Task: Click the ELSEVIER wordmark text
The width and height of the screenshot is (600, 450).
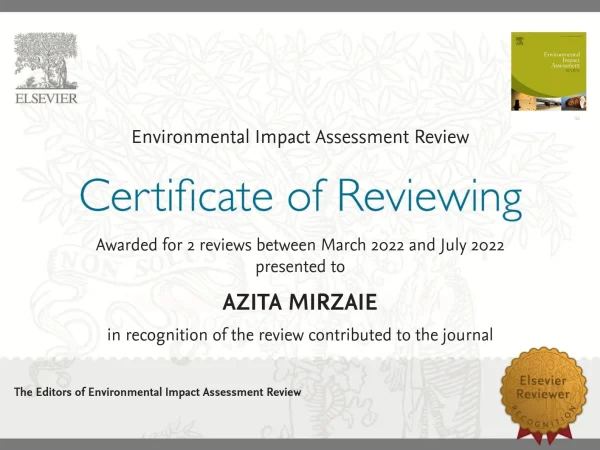Action: coord(46,98)
